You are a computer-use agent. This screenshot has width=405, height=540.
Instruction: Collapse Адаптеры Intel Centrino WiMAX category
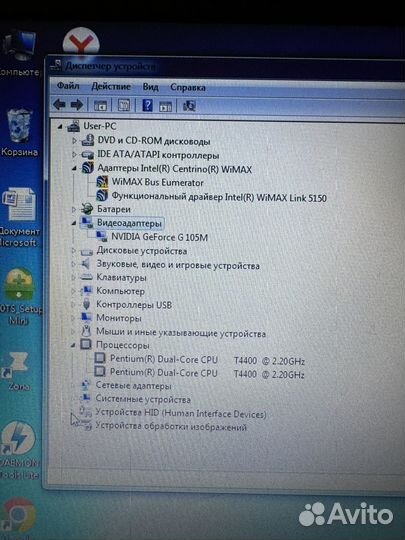point(74,168)
